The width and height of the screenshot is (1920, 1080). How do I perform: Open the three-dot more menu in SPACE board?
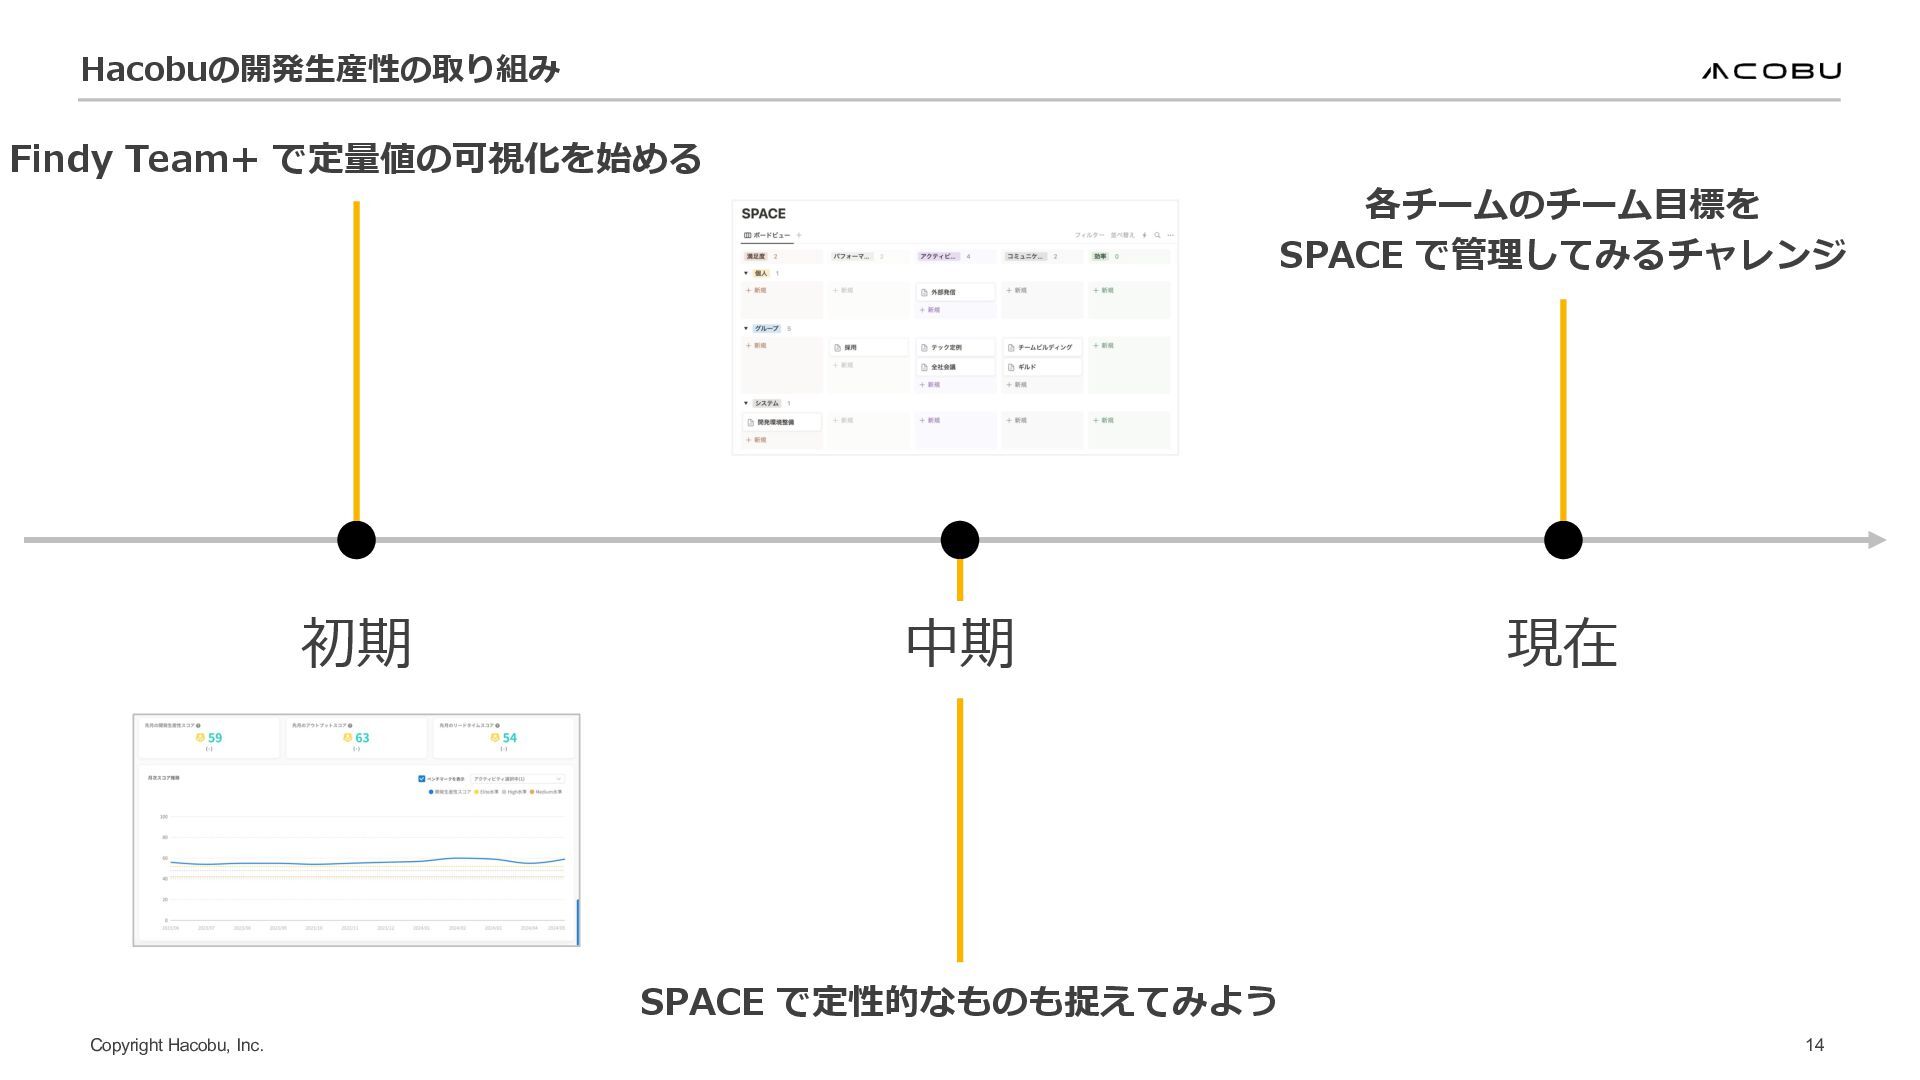tap(1171, 235)
